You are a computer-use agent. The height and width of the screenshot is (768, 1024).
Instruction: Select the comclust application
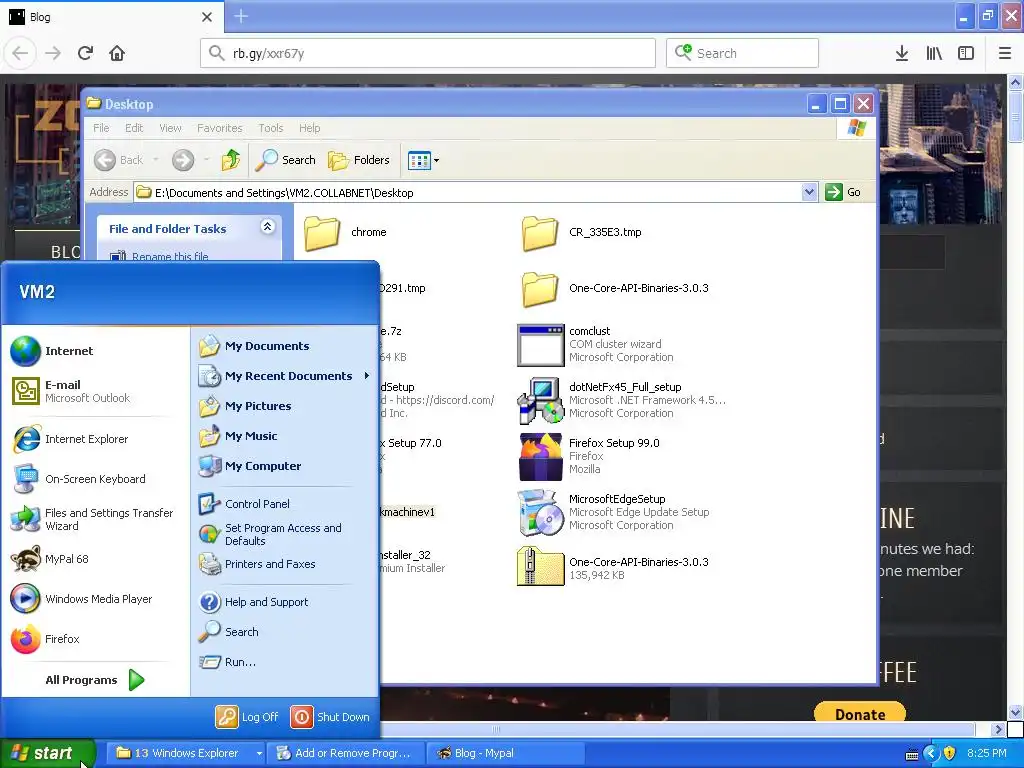[x=596, y=344]
